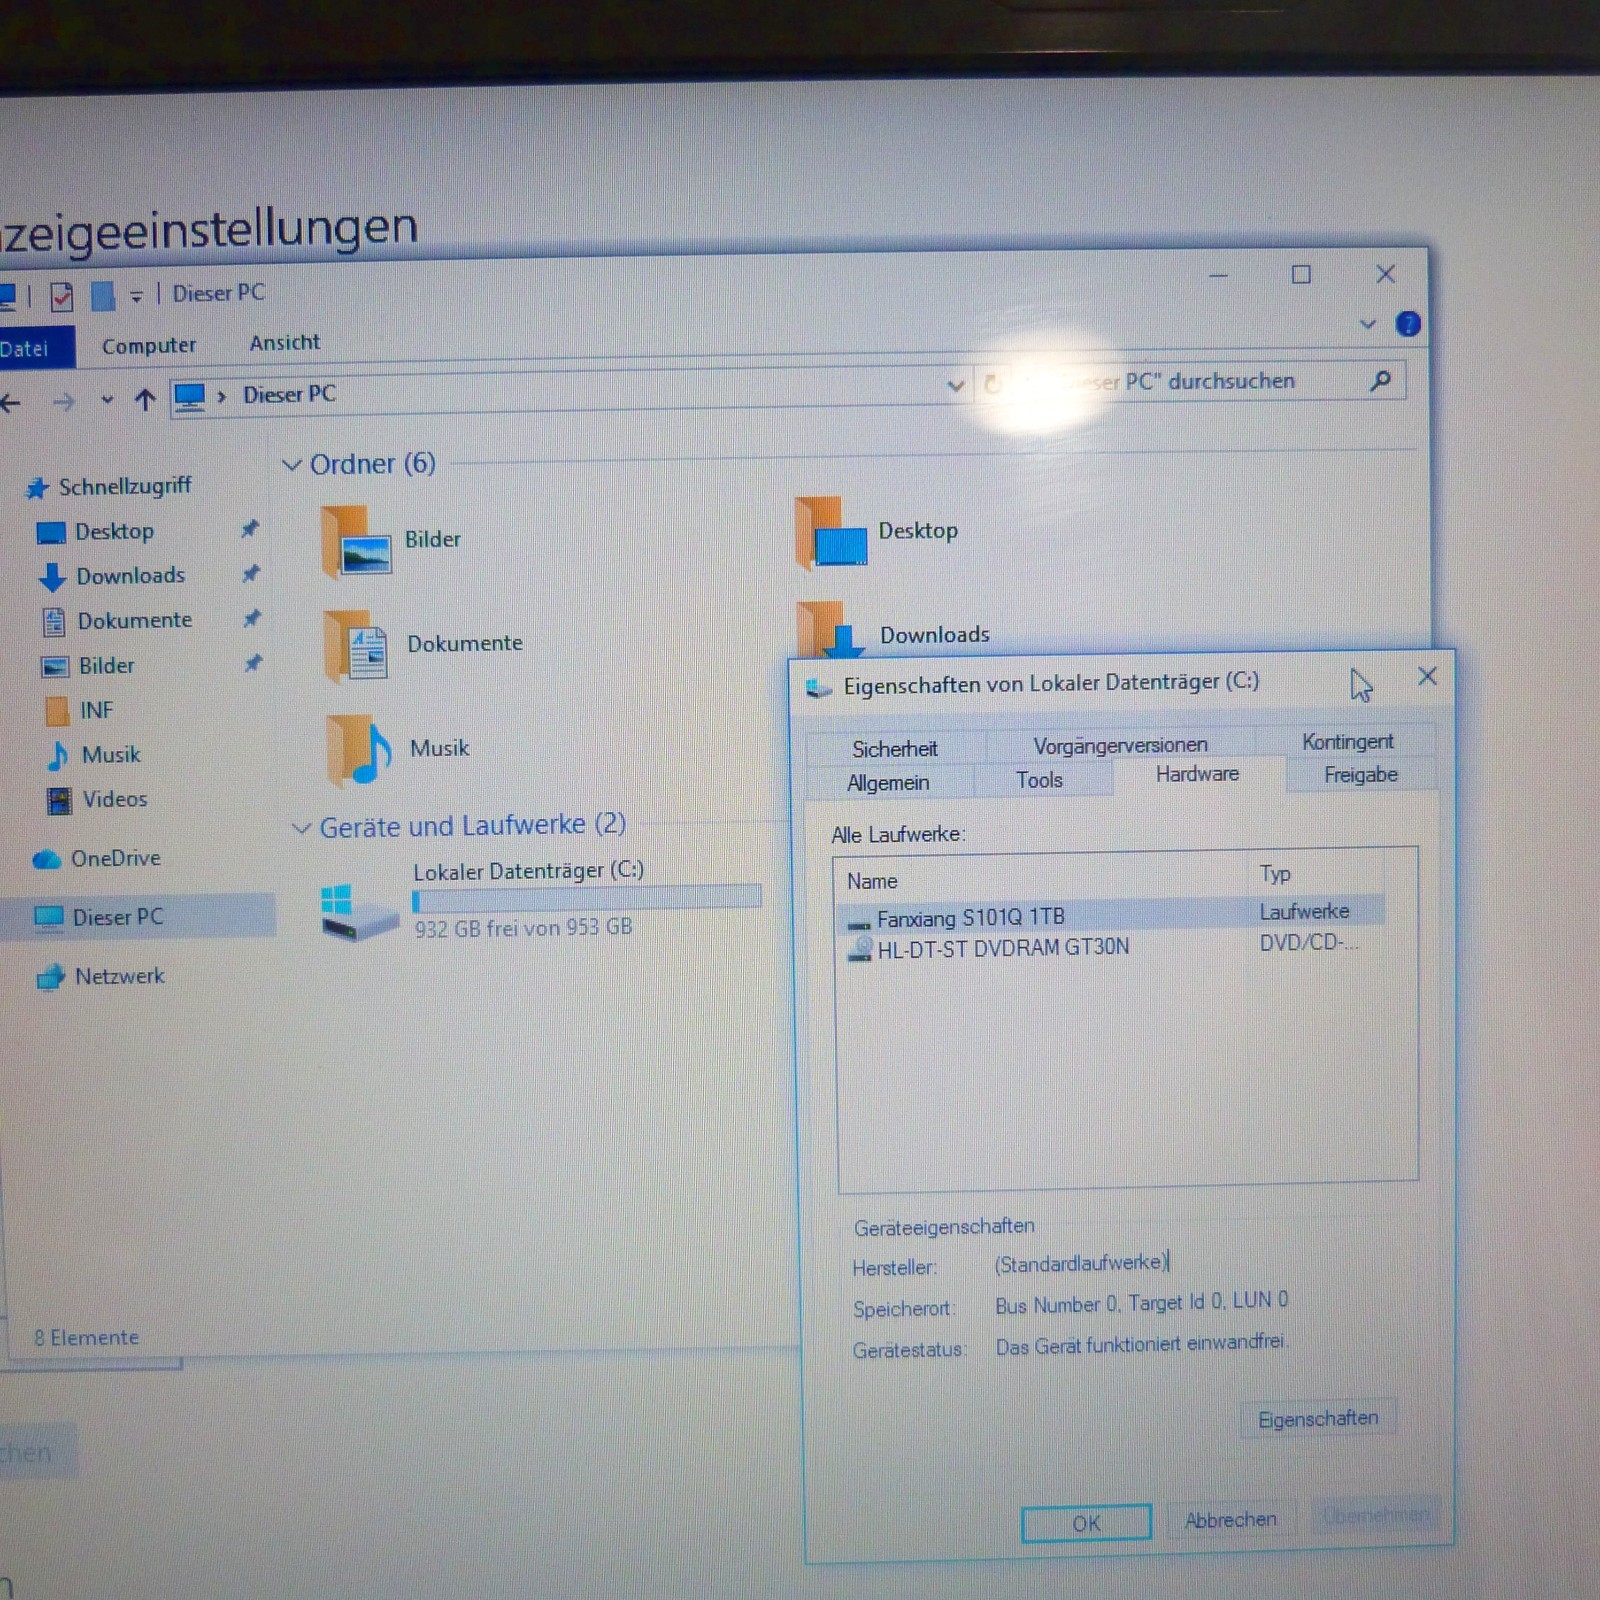Image resolution: width=1600 pixels, height=1600 pixels.
Task: Click the refresh icon beside address bar
Action: 992,384
